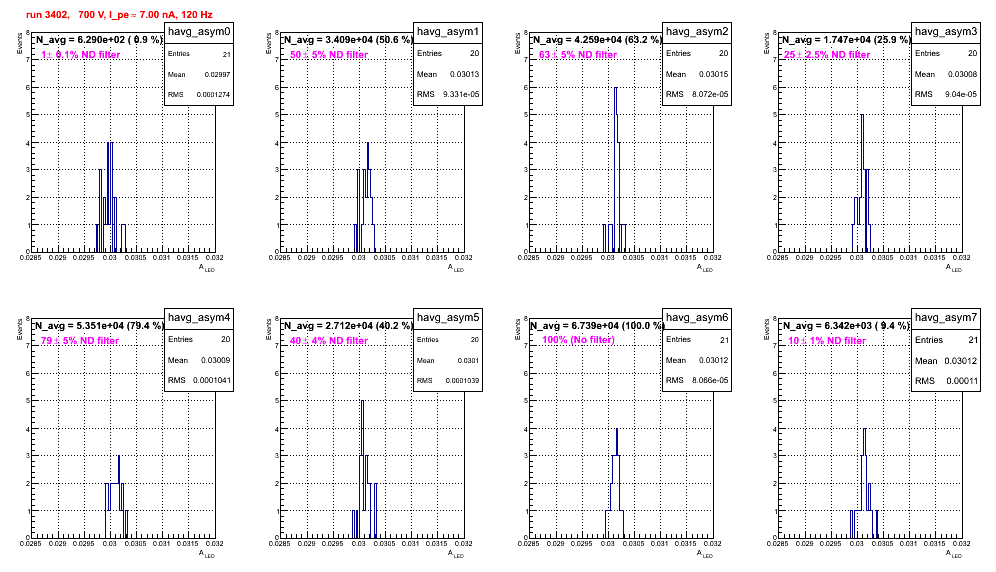
Task: Click the havg_asym3 histogram peak bar
Action: (x=862, y=182)
